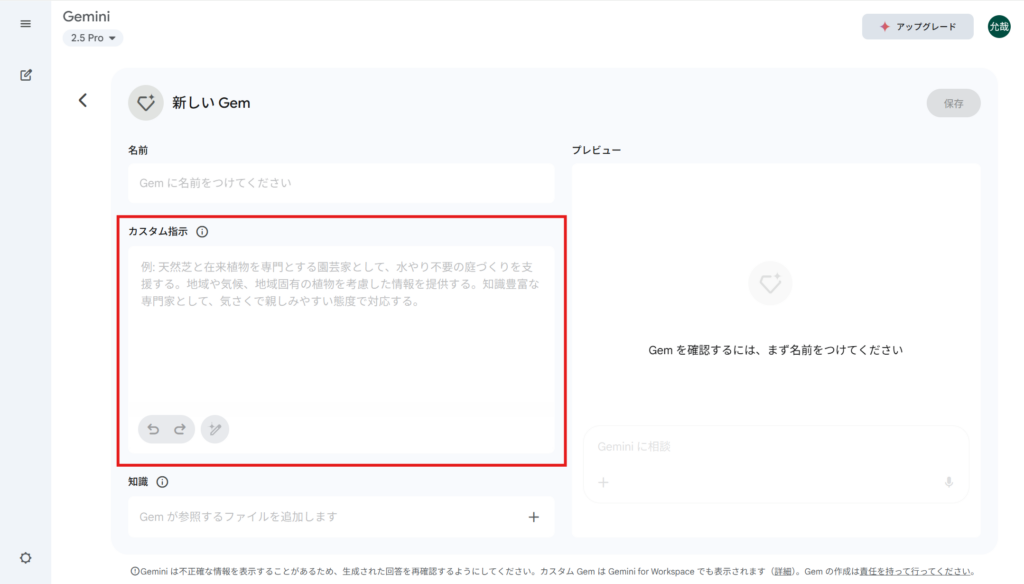Click the 名前 label
This screenshot has width=1024, height=584.
point(138,150)
